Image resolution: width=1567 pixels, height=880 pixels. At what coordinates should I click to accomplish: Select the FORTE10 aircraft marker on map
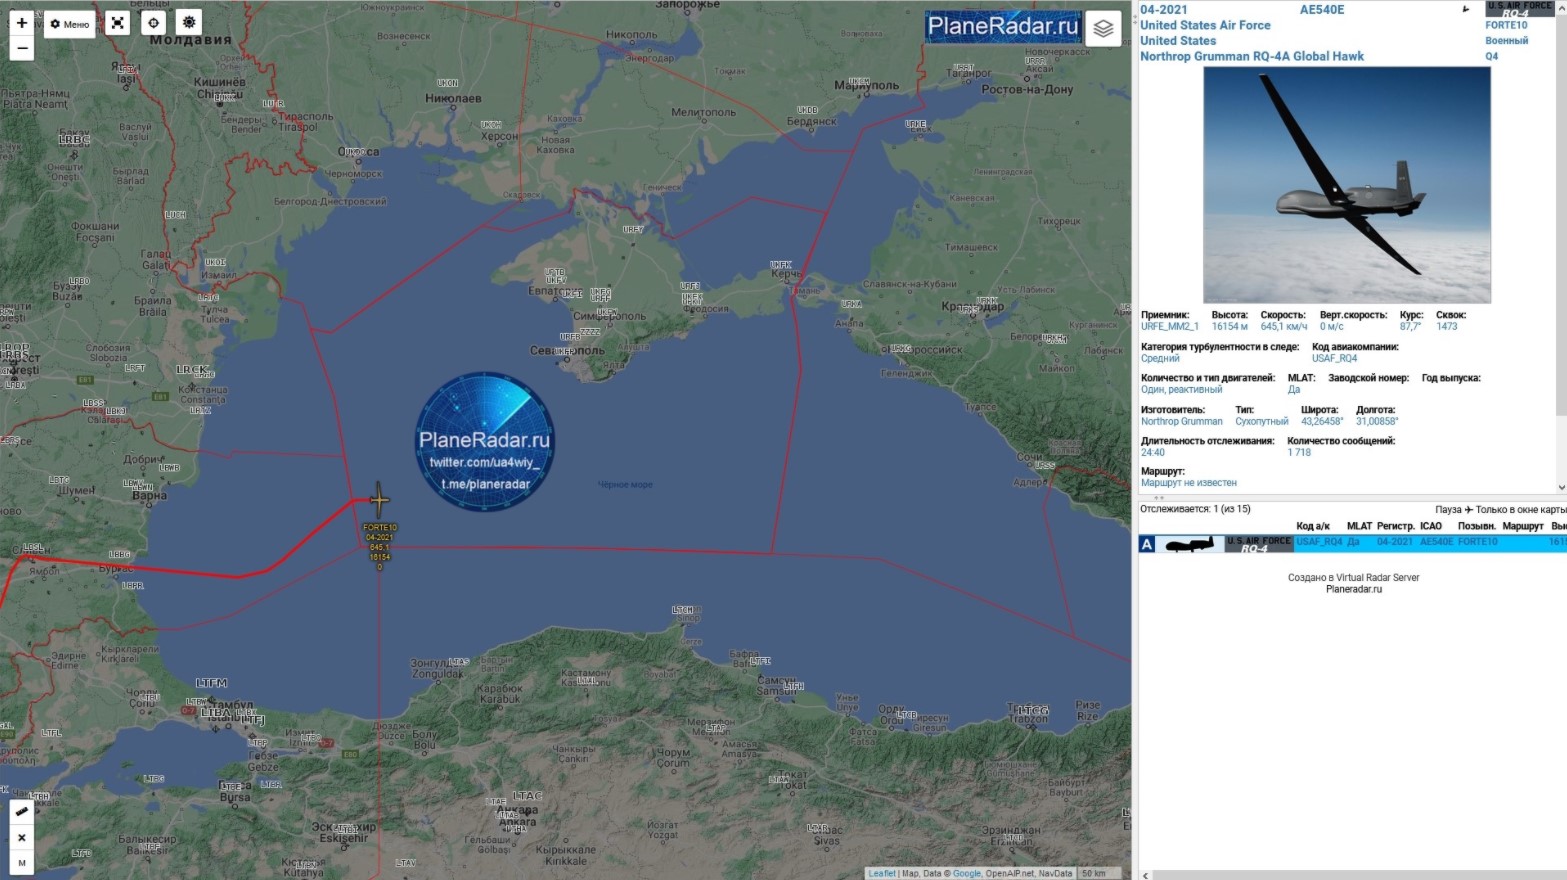pos(379,500)
